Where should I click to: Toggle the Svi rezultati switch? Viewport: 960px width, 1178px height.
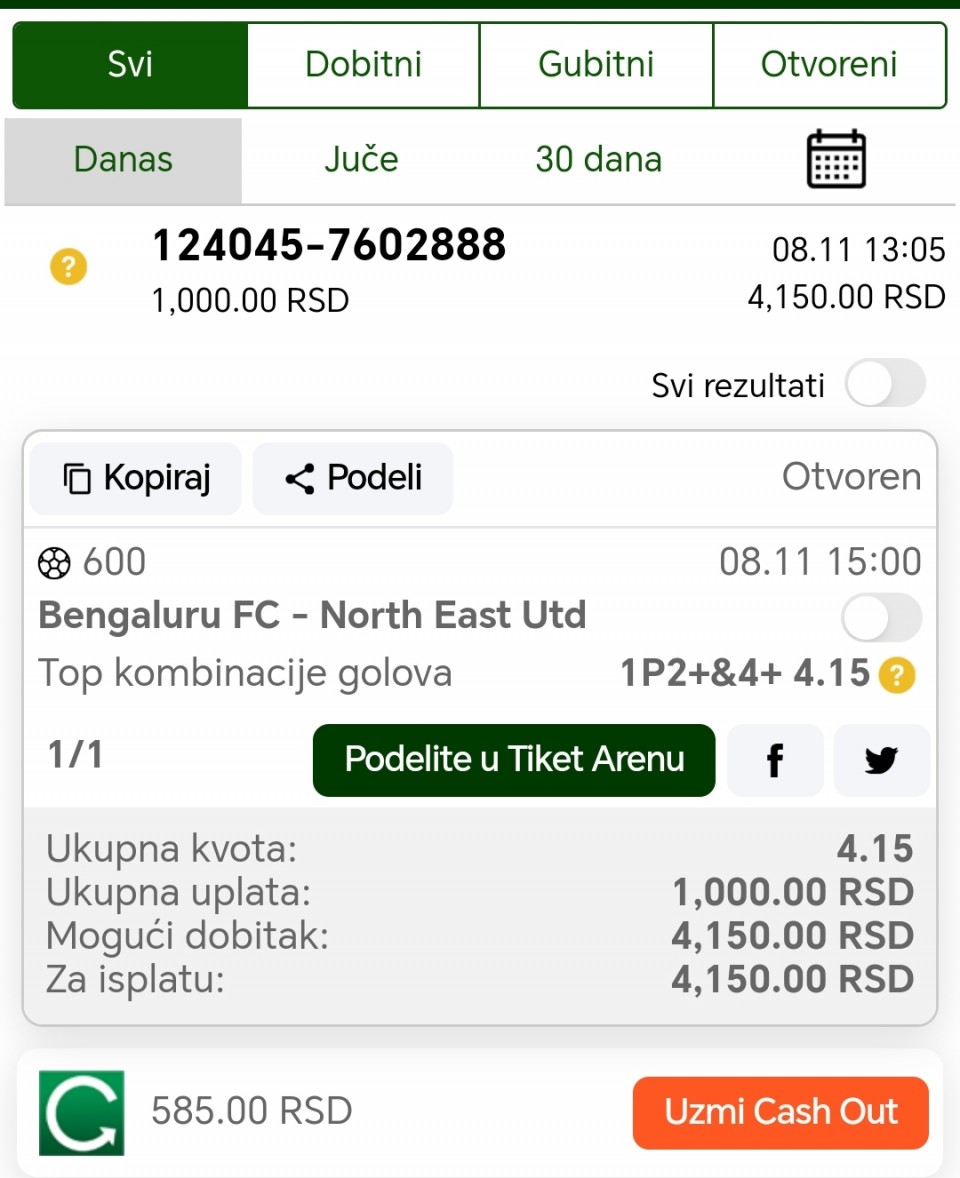(885, 384)
